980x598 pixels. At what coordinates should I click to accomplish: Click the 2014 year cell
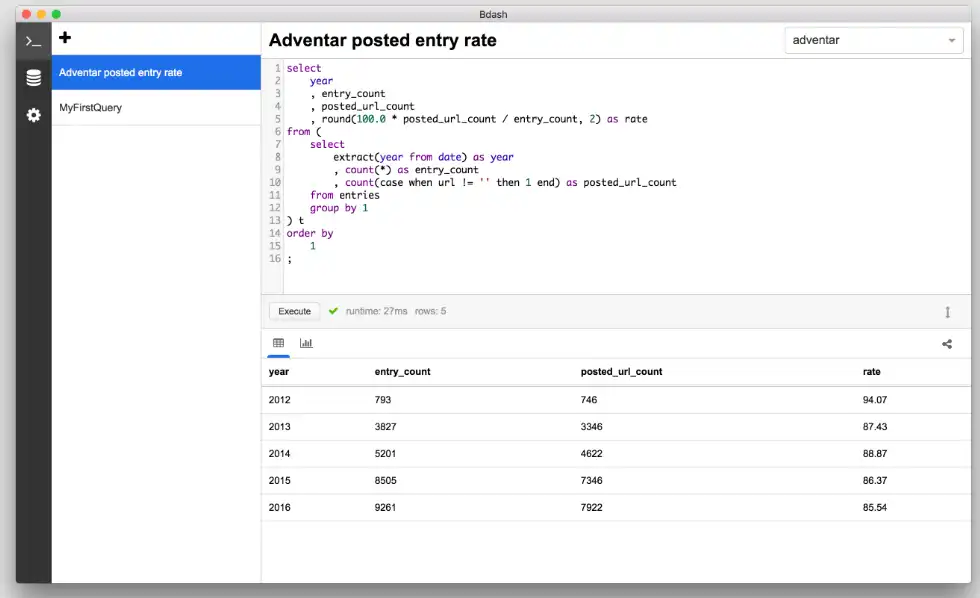click(x=279, y=454)
